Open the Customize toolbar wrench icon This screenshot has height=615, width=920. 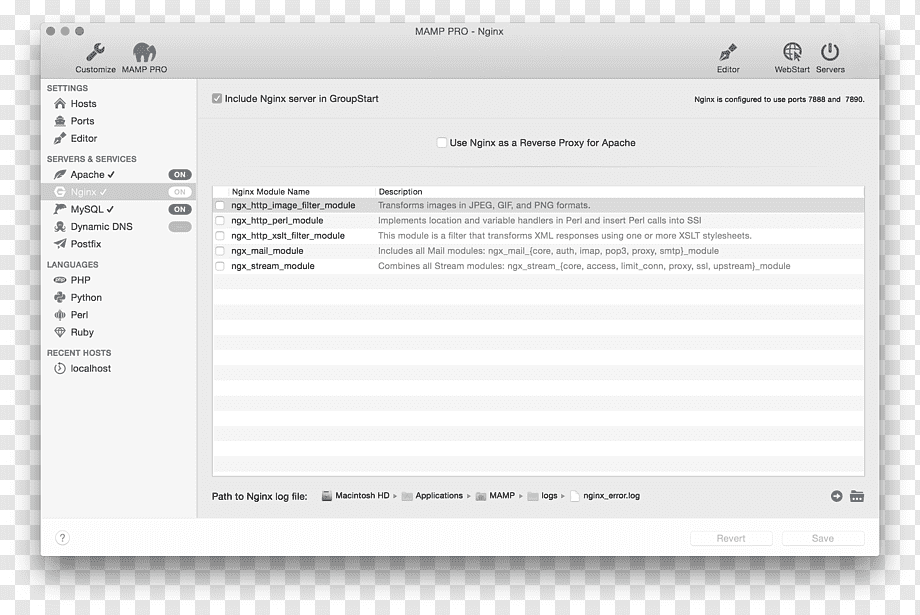click(x=95, y=52)
